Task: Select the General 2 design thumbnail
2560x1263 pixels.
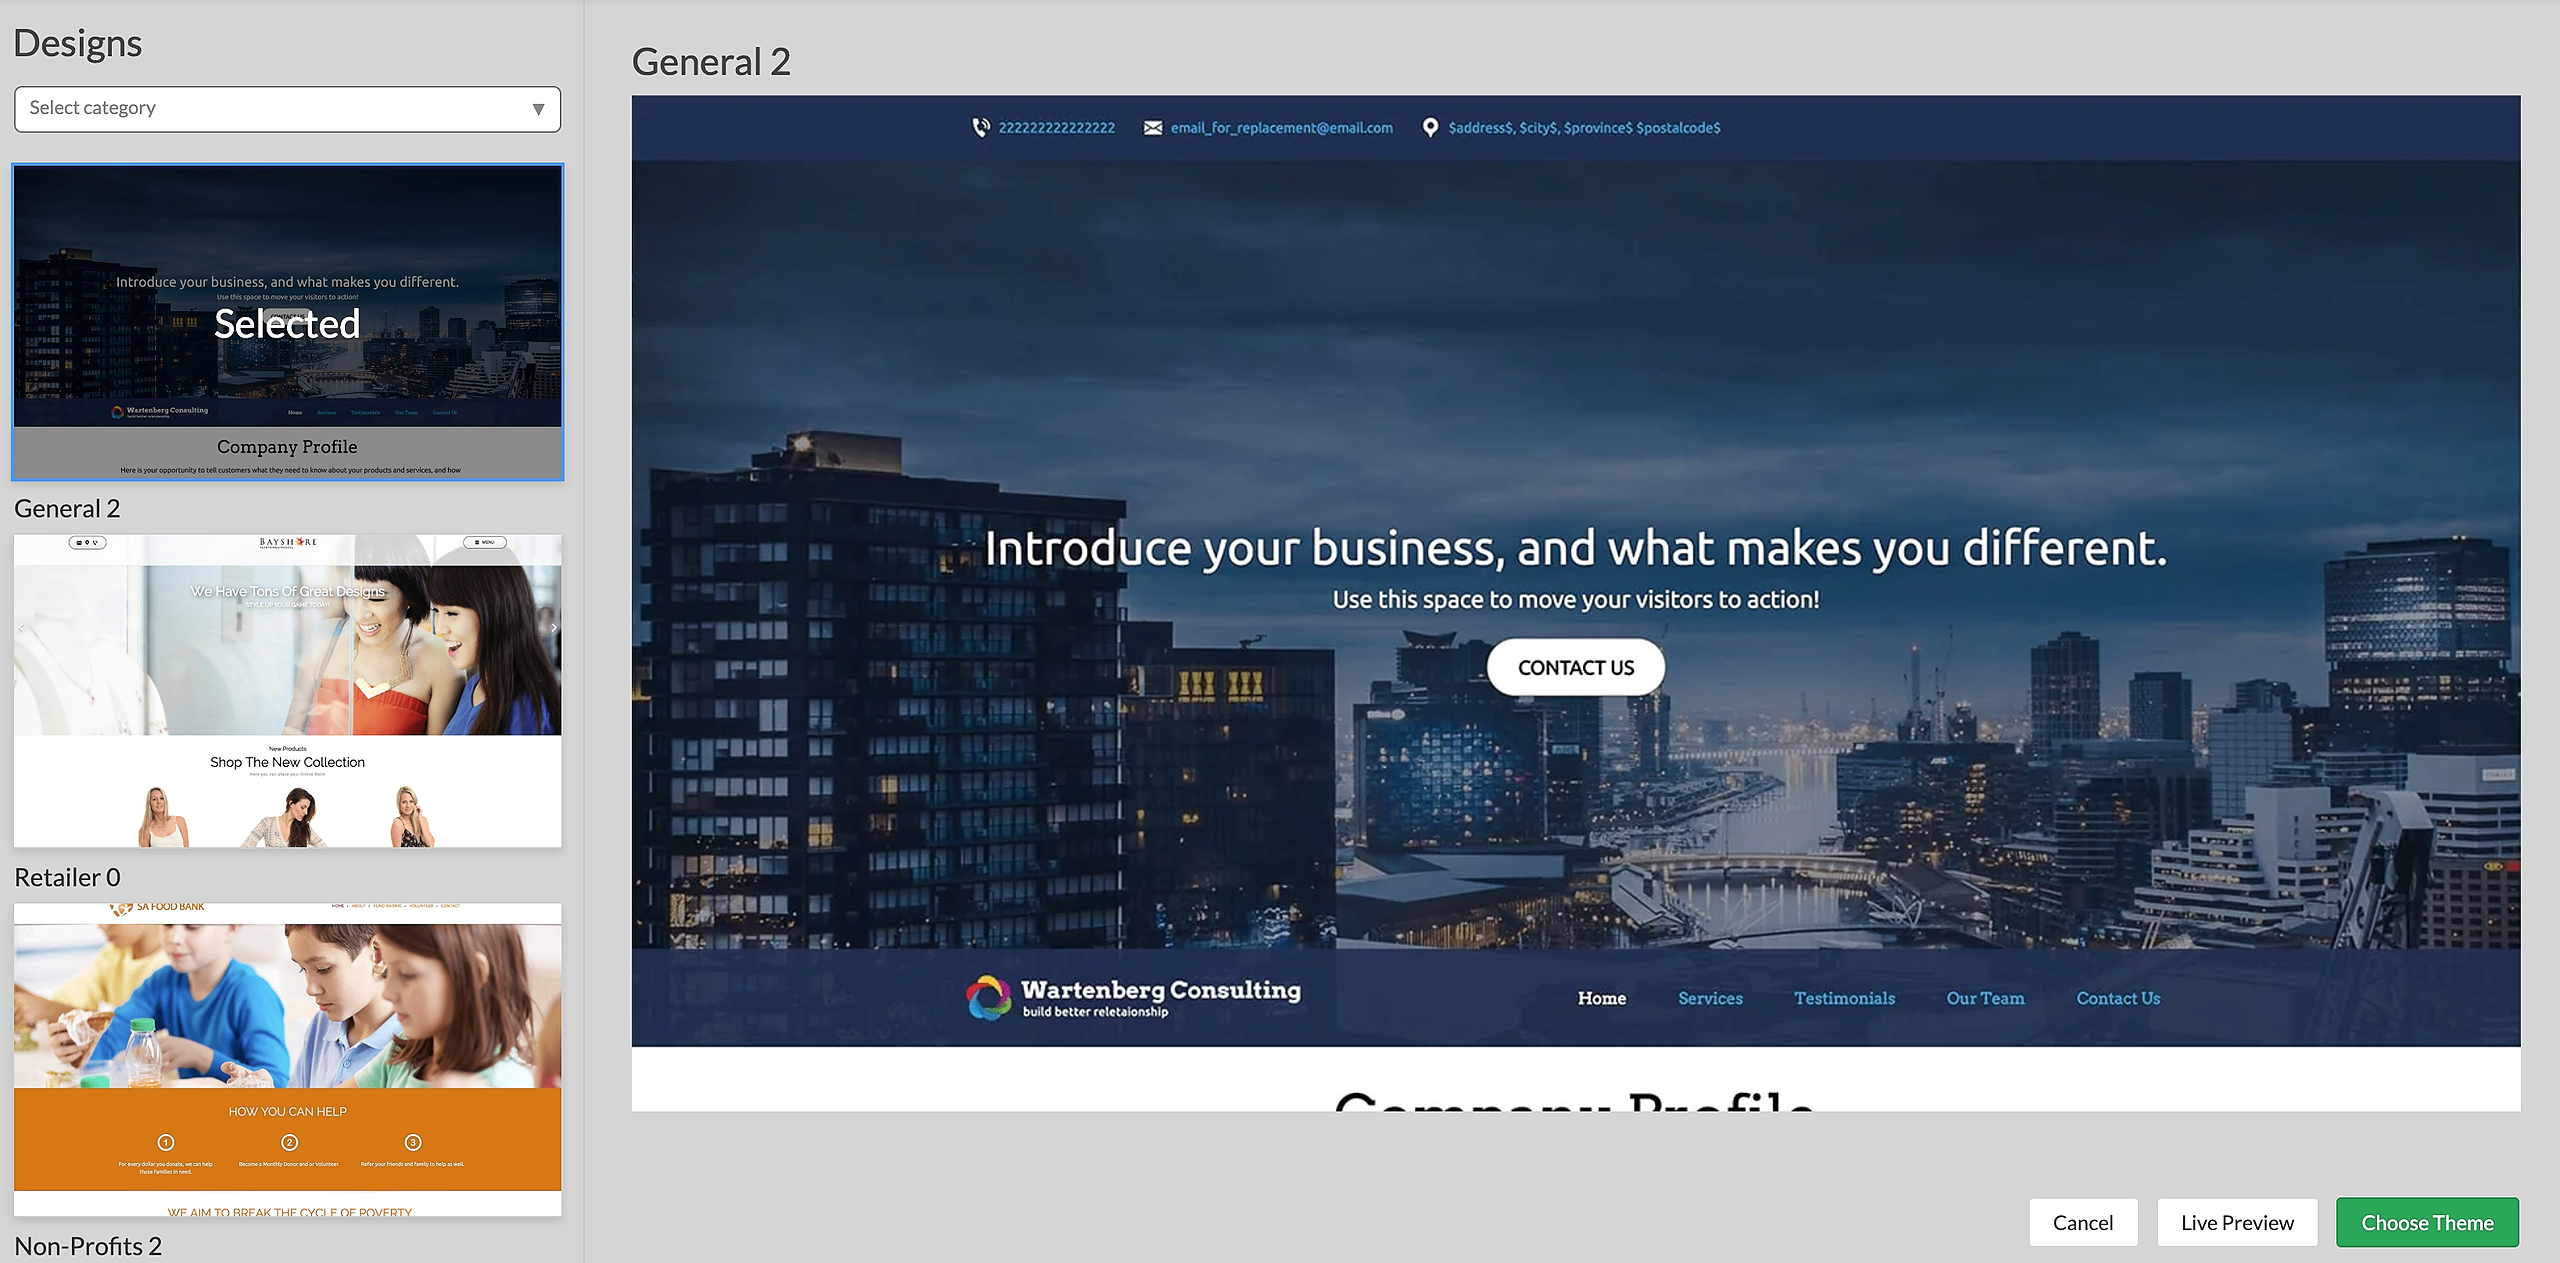Action: (x=287, y=321)
